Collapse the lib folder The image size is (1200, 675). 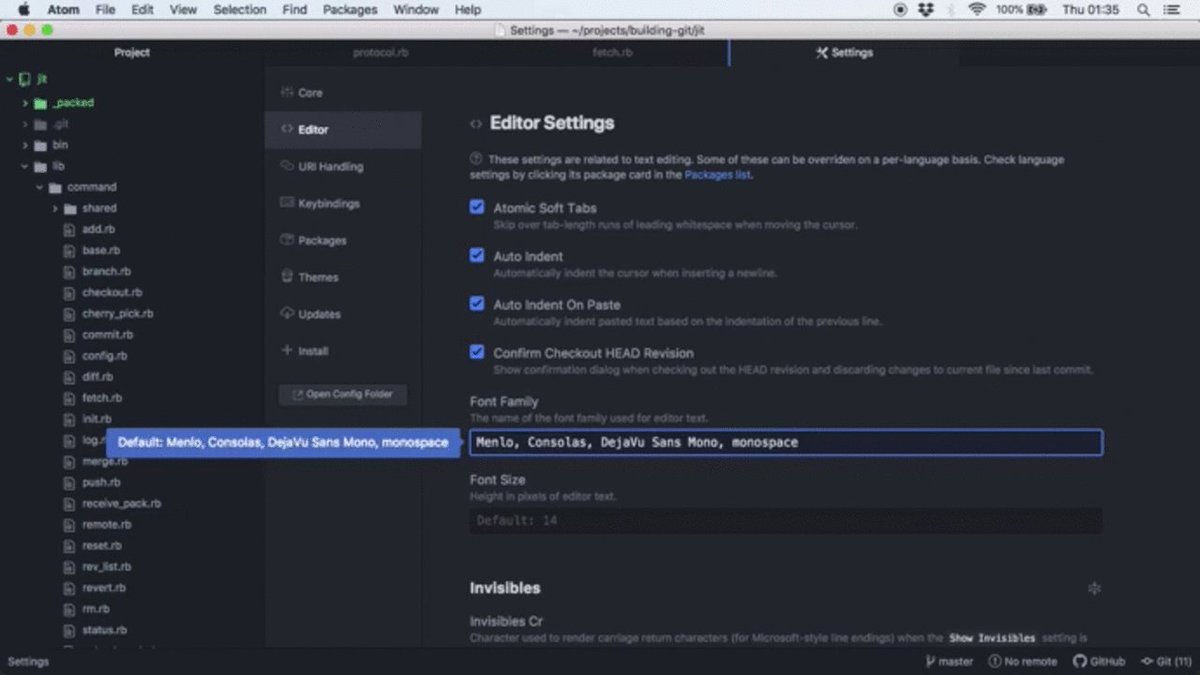coord(25,166)
